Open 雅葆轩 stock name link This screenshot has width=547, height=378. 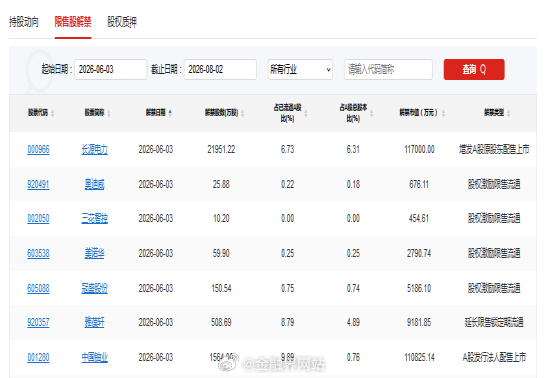coord(95,323)
